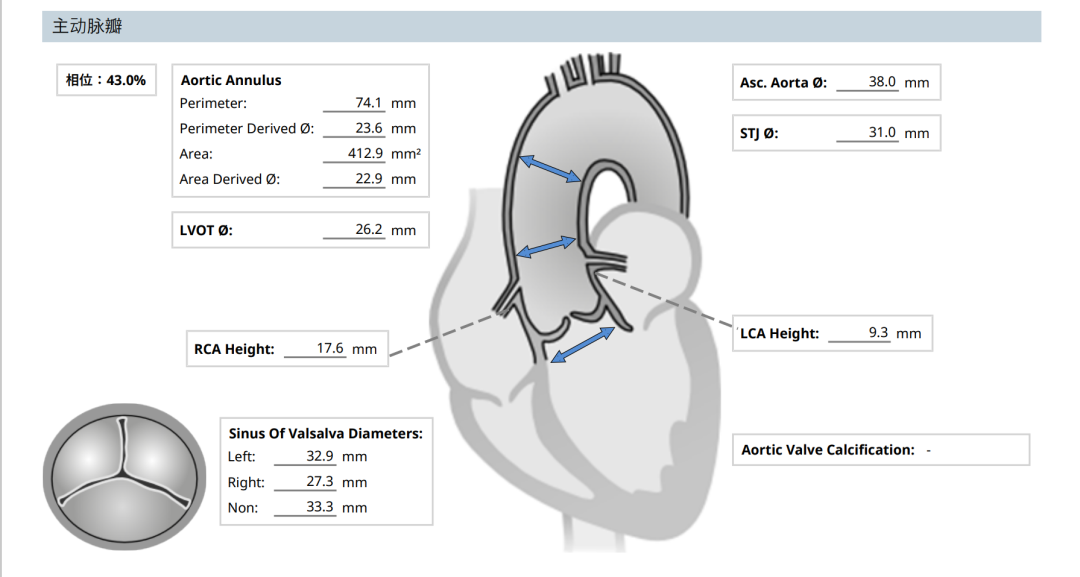Click the Aortic Valve Calcification field
The image size is (1080, 577).
(880, 450)
